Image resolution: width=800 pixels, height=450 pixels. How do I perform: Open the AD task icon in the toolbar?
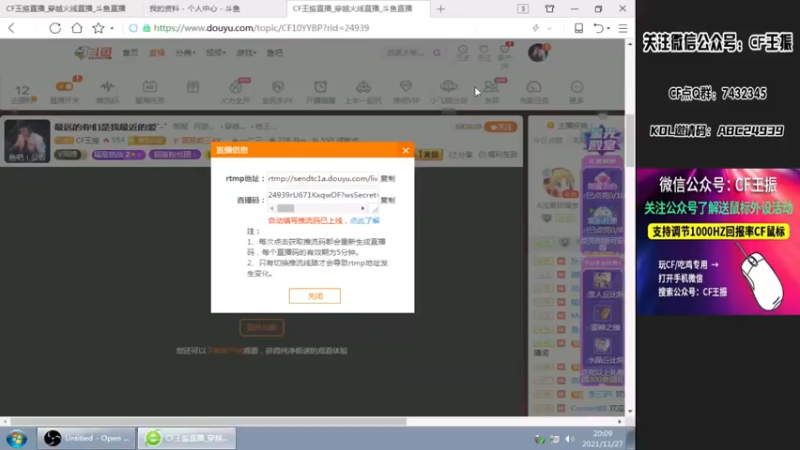point(149,87)
